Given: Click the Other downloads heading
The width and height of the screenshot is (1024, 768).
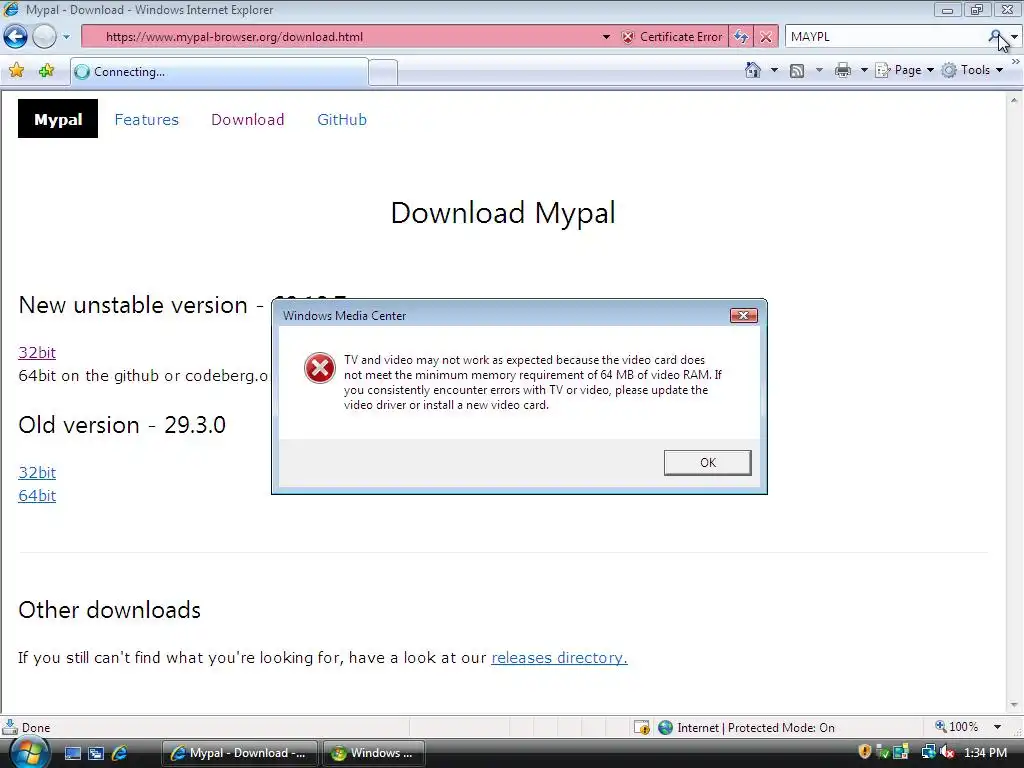Looking at the screenshot, I should coord(110,610).
